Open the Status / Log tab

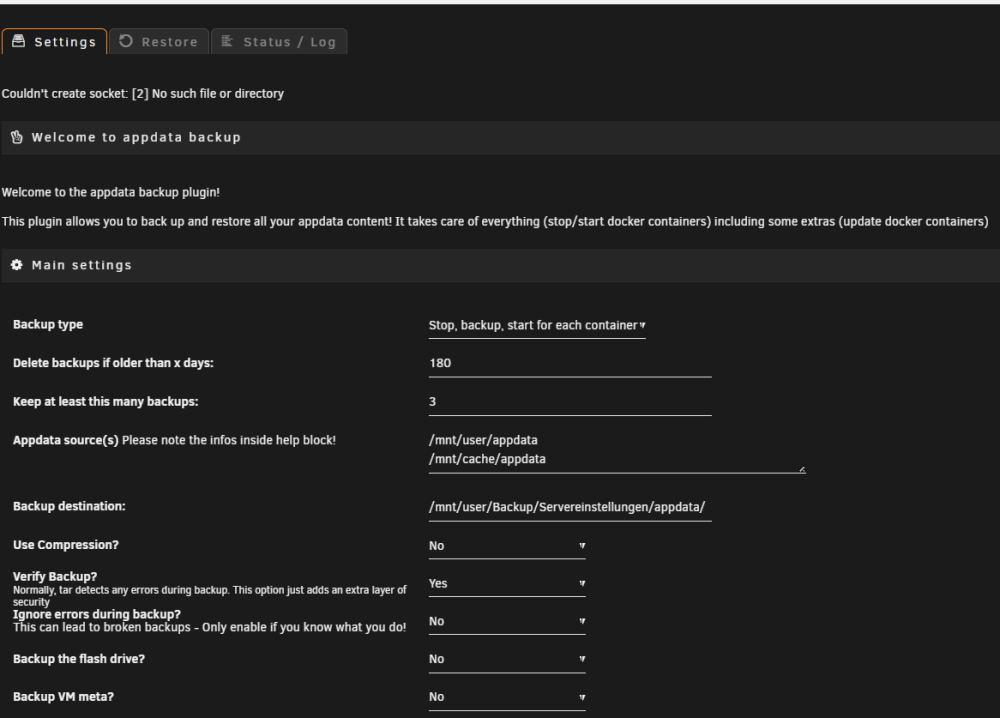(x=279, y=42)
